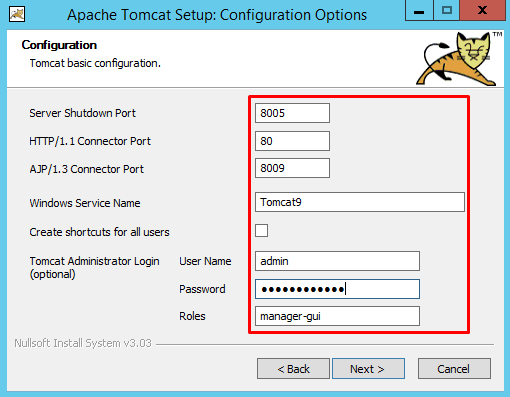Screen dimensions: 510x397
Task: Click the 'AJP/1.3 Connector Port' label
Action: (87, 169)
